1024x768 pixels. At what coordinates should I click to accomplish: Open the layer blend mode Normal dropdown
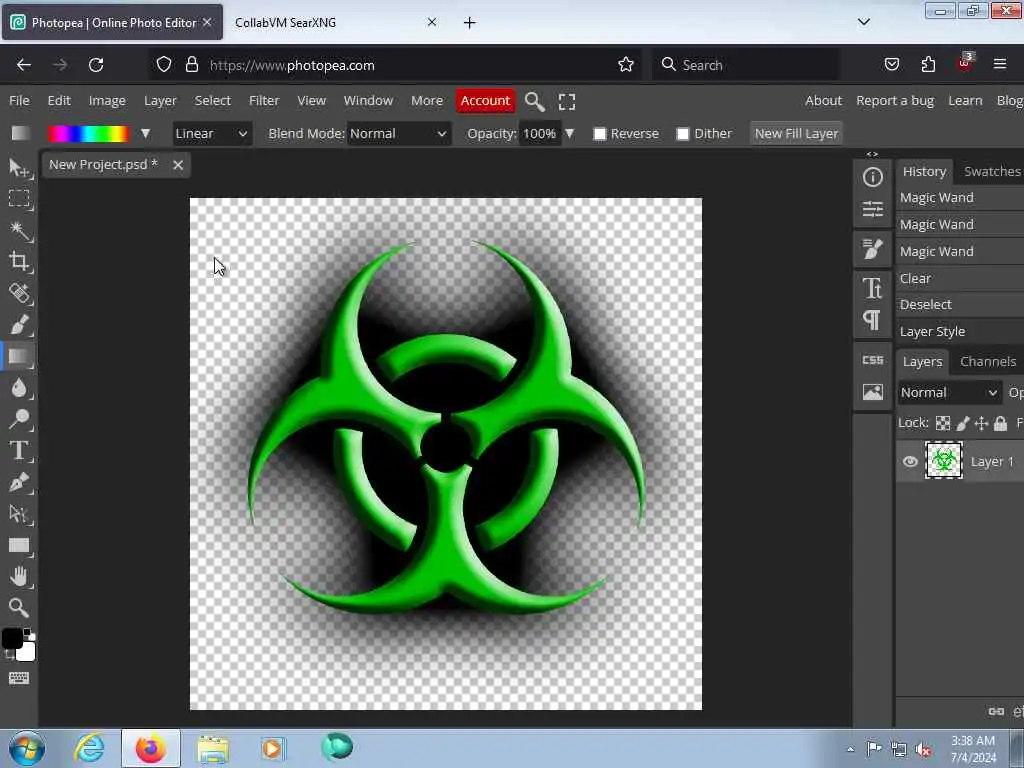pos(950,392)
